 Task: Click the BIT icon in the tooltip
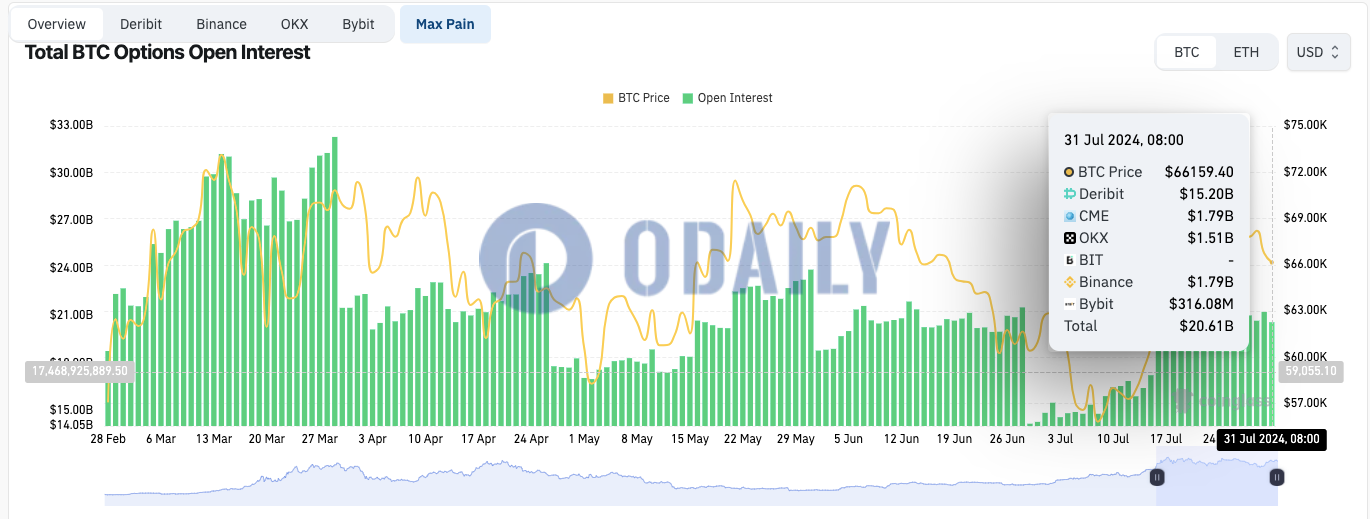tap(1069, 260)
